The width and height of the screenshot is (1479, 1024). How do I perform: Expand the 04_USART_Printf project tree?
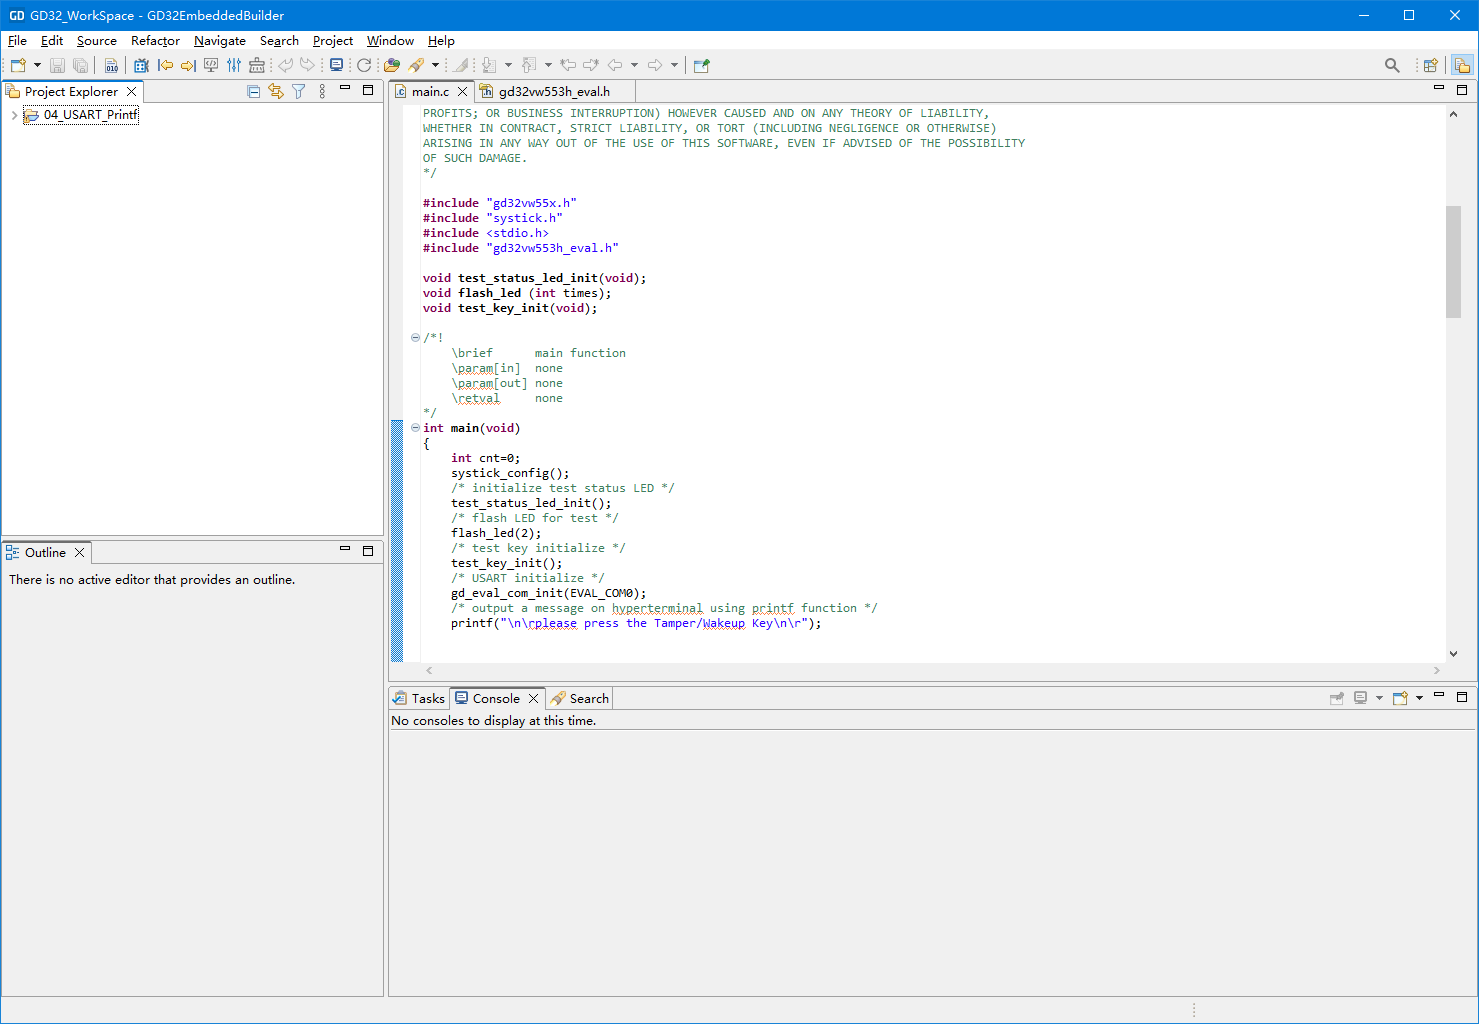pos(13,115)
